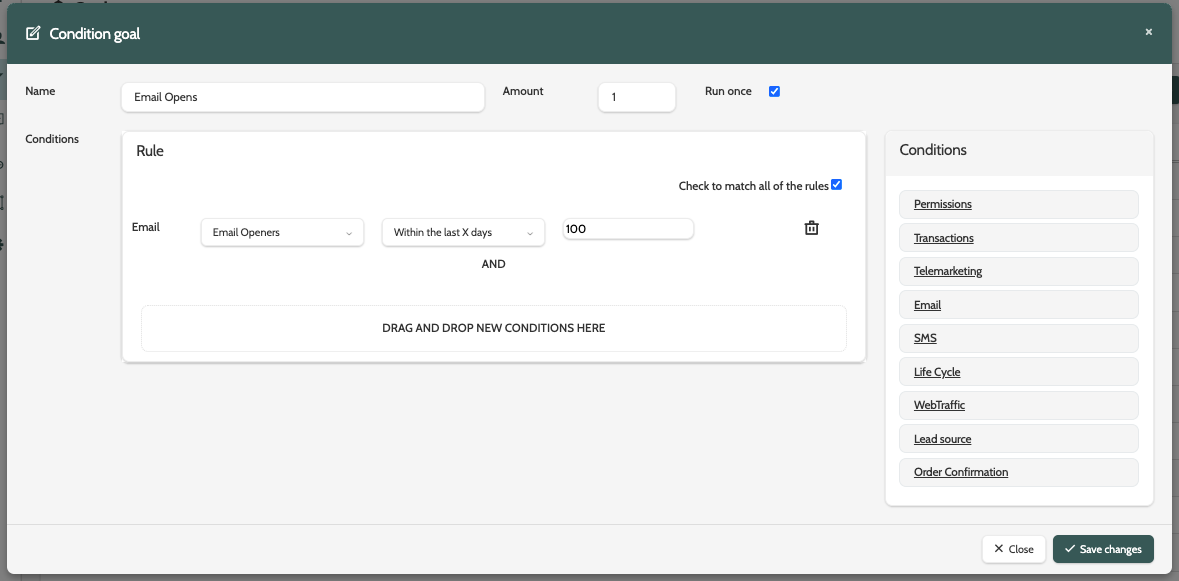This screenshot has width=1179, height=581.
Task: Click the Rule heading text
Action: (150, 150)
